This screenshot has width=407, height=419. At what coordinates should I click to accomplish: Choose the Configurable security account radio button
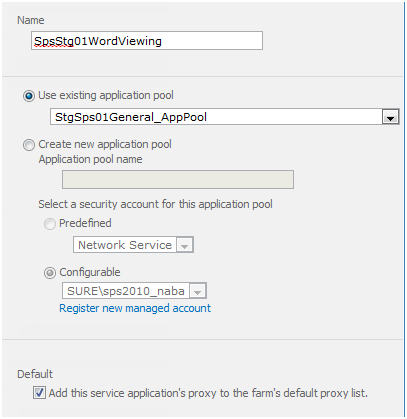click(x=50, y=273)
